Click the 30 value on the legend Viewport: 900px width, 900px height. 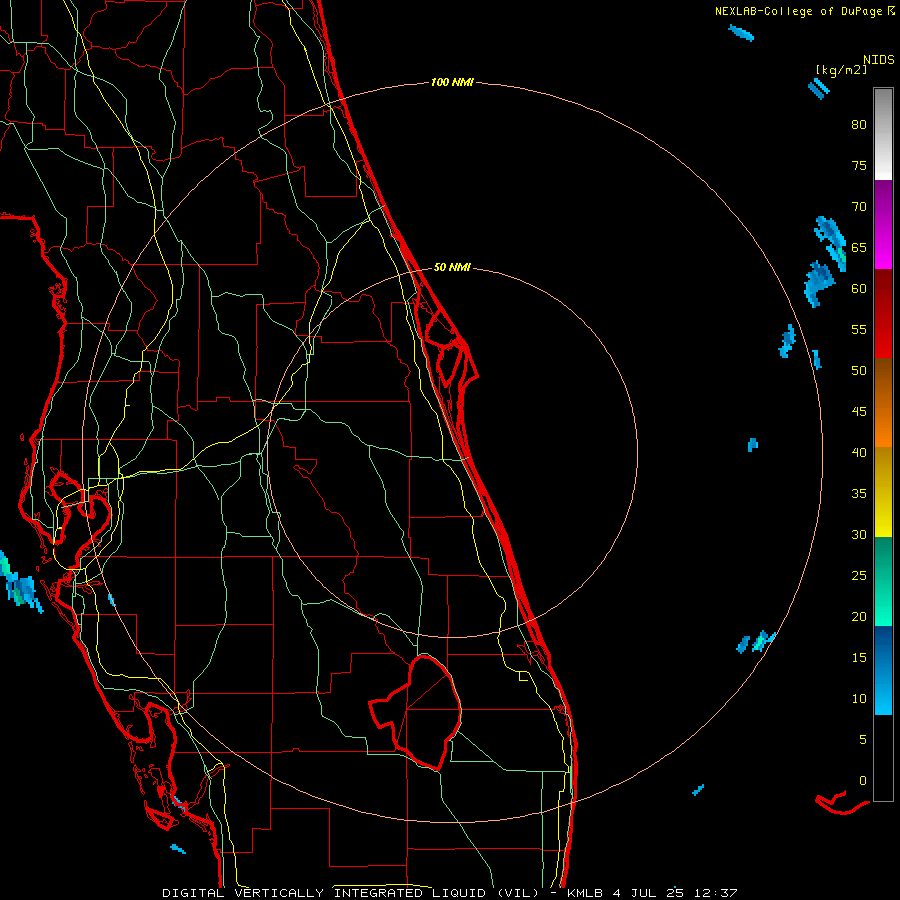(859, 534)
